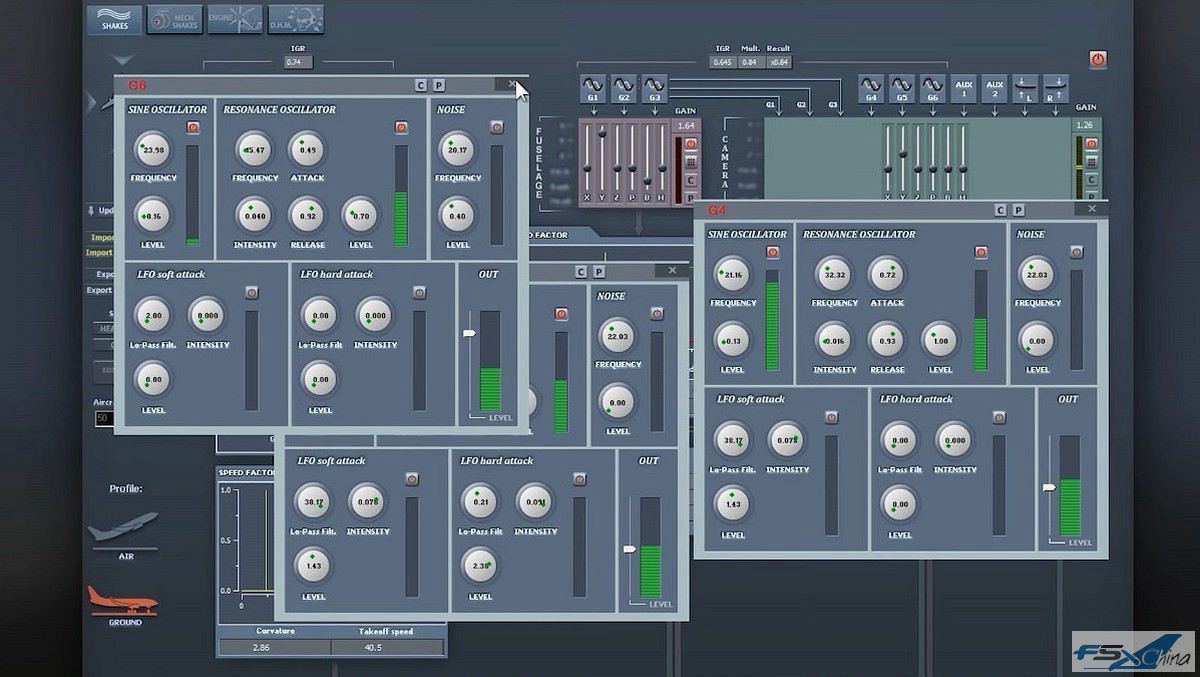1200x677 pixels.
Task: Select the AUX 1 input
Action: (964, 88)
